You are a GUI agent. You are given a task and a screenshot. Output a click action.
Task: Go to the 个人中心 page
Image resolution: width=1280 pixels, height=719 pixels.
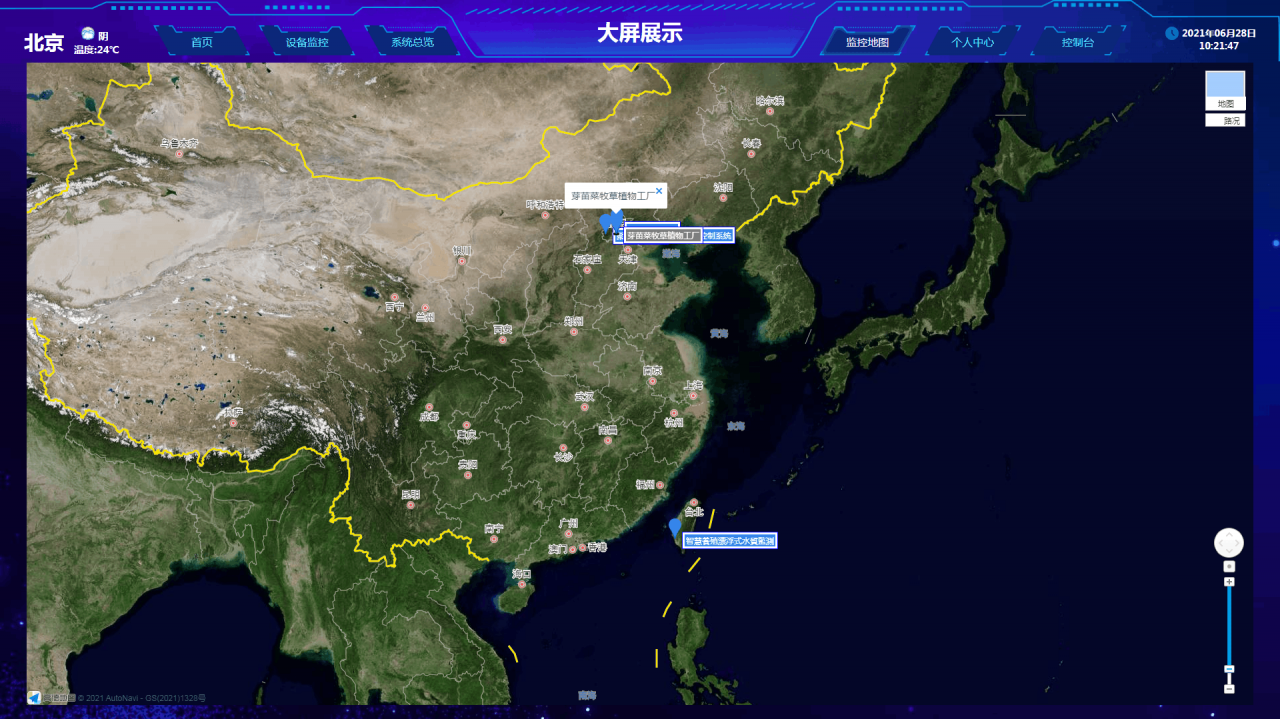coord(972,42)
